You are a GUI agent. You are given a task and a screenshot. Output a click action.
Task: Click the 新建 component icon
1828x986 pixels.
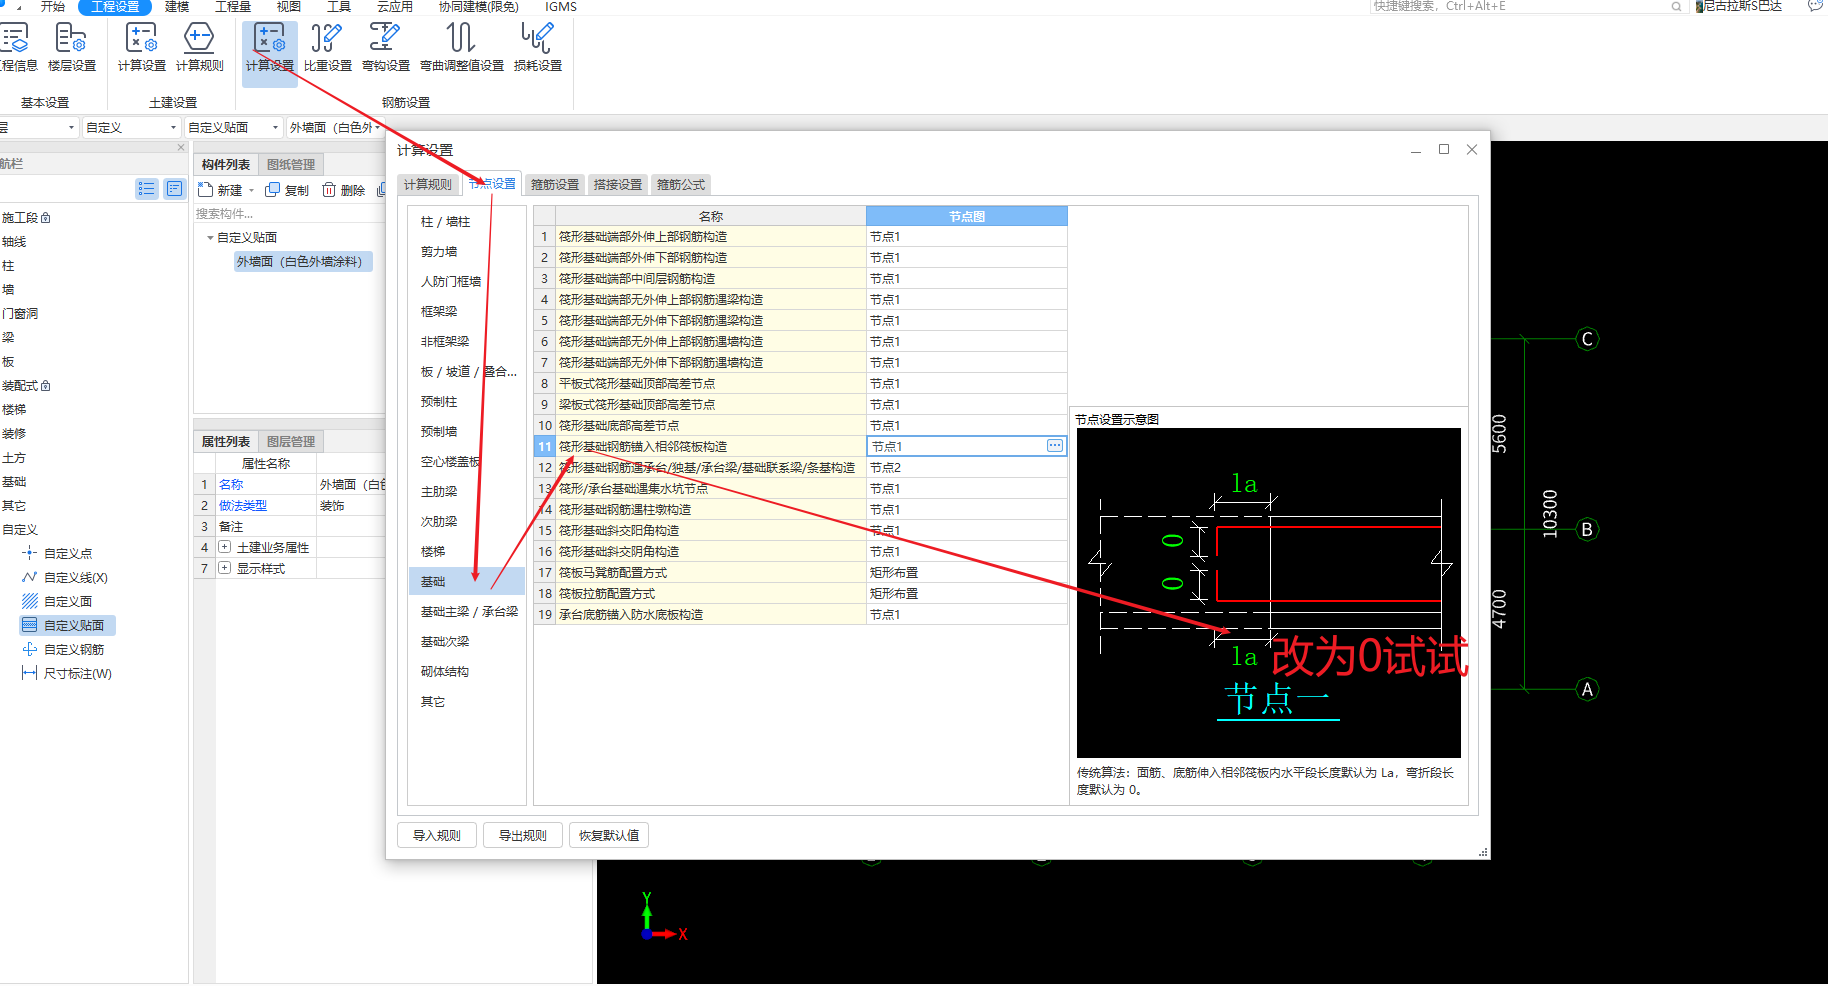pos(206,190)
